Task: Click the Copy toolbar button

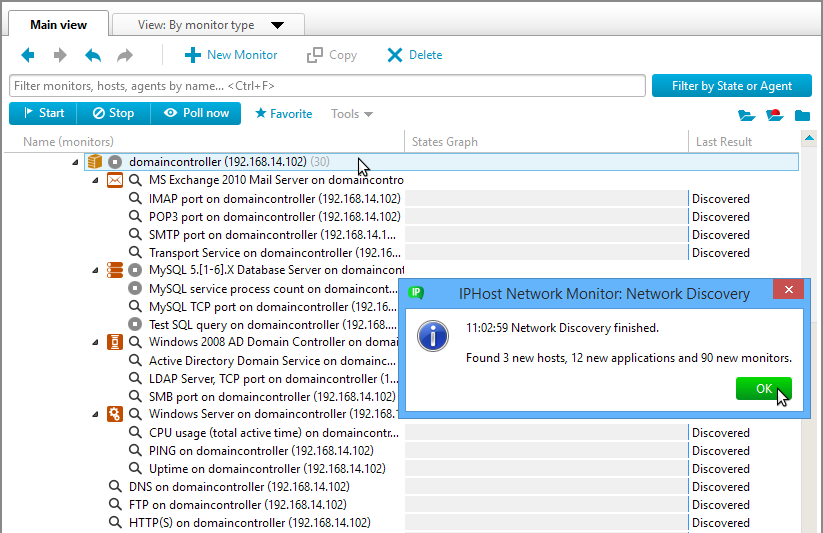Action: point(332,55)
